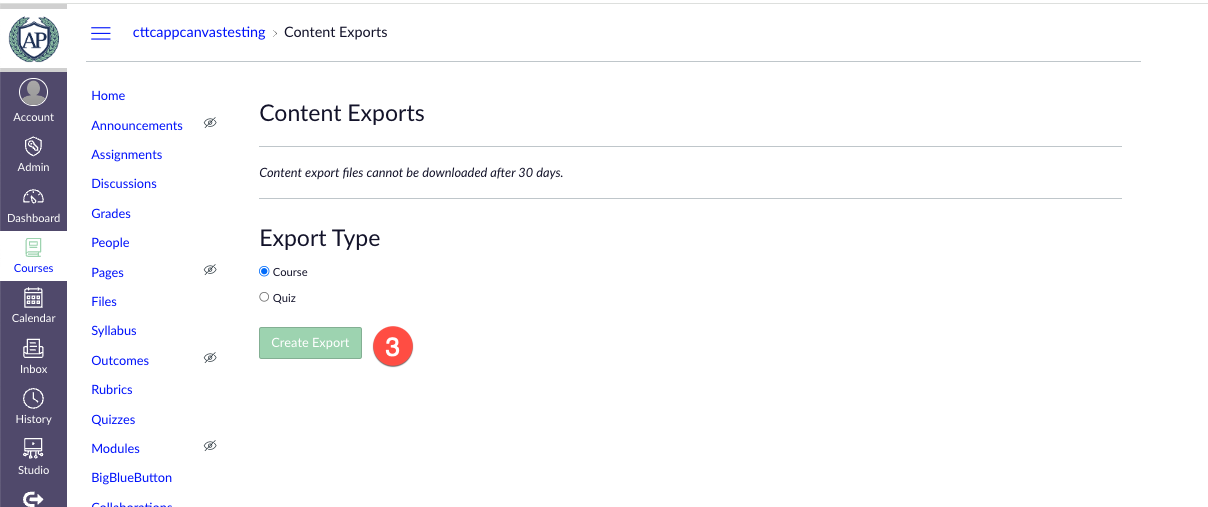The height and width of the screenshot is (507, 1208).
Task: Open the Inbox icon
Action: click(x=33, y=348)
